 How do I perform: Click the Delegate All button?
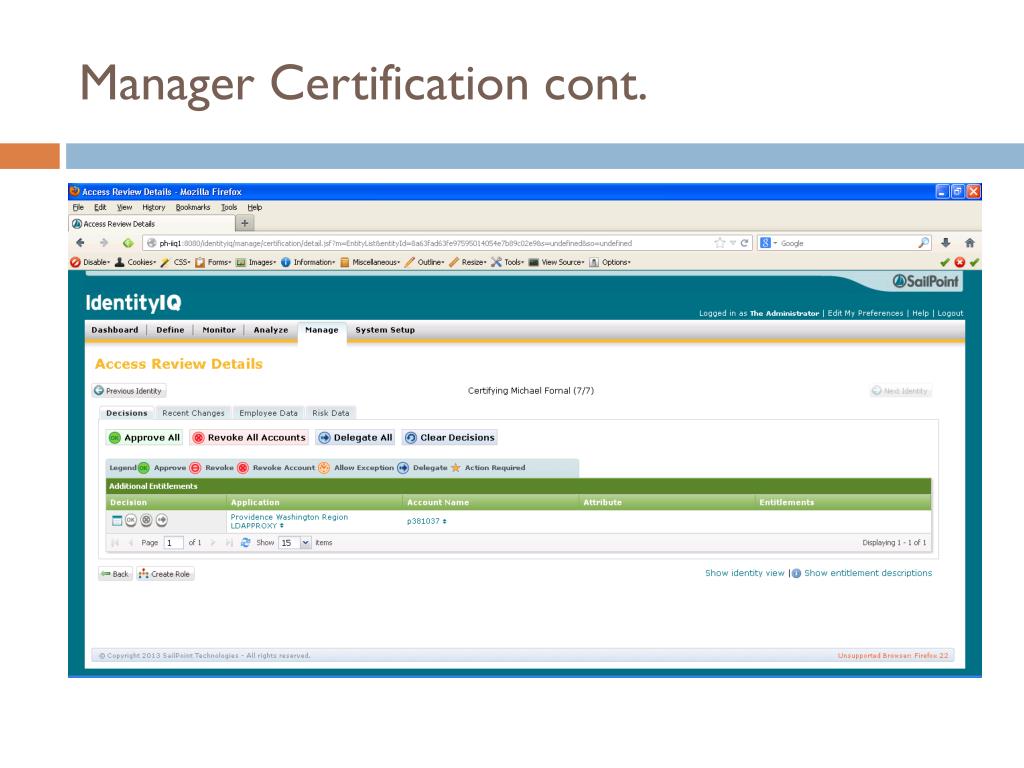coord(355,438)
